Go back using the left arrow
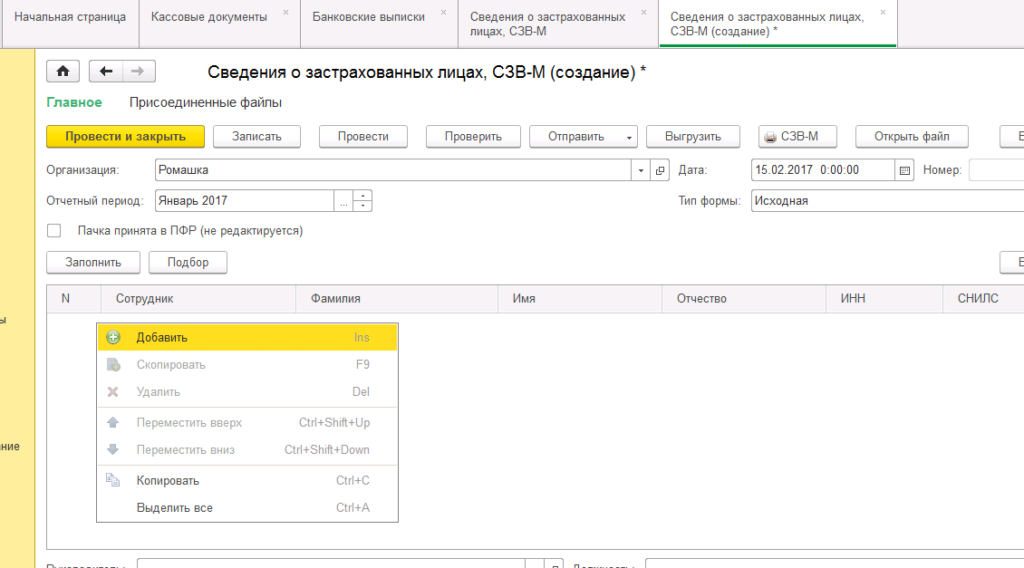Screen dimensions: 1024x568 tap(106, 71)
